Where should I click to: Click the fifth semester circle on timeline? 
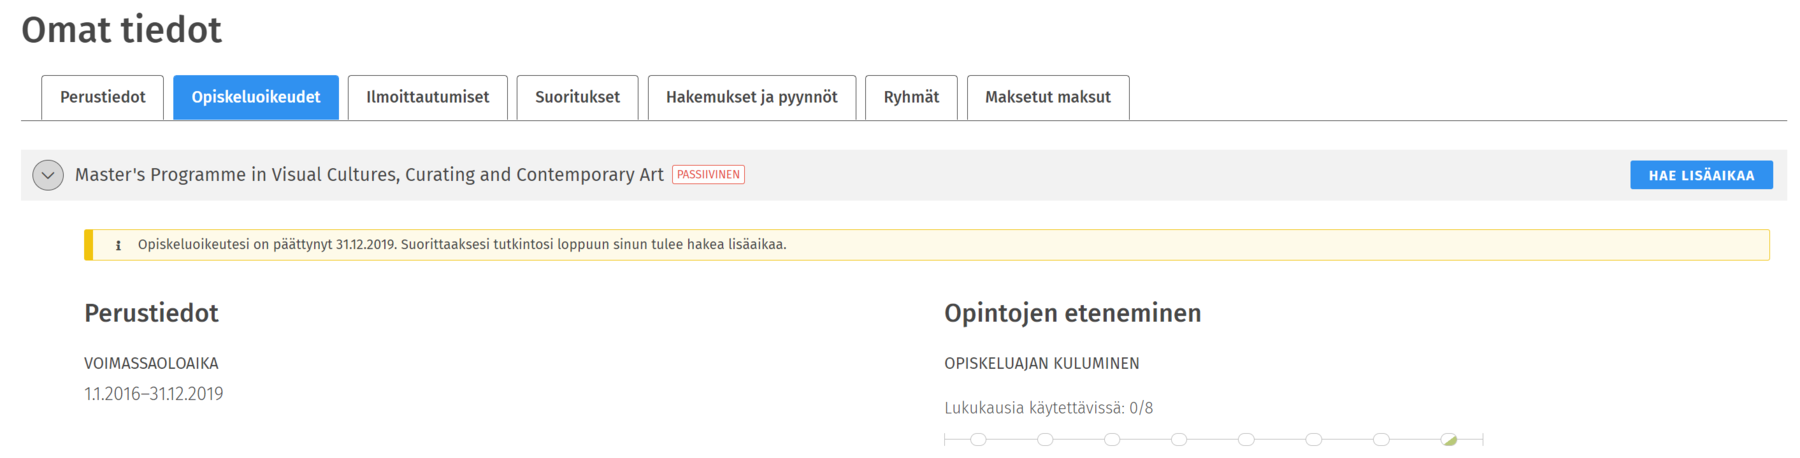click(x=1246, y=439)
